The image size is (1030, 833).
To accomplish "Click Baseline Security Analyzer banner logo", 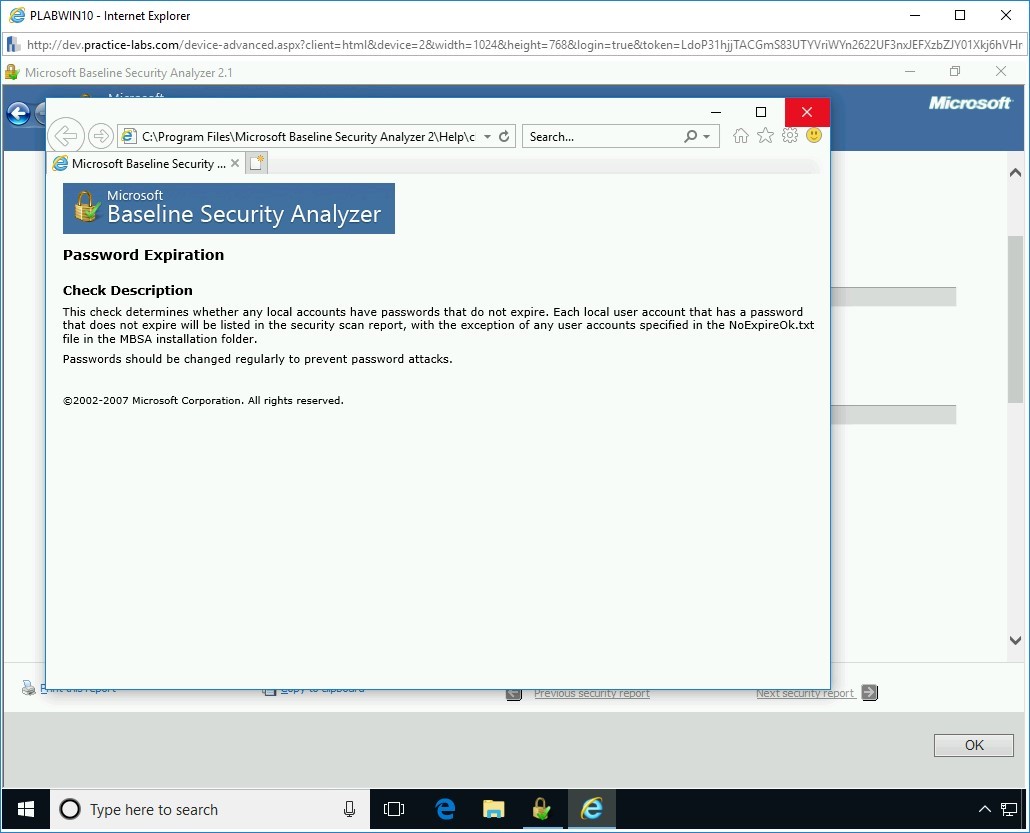I will [229, 208].
